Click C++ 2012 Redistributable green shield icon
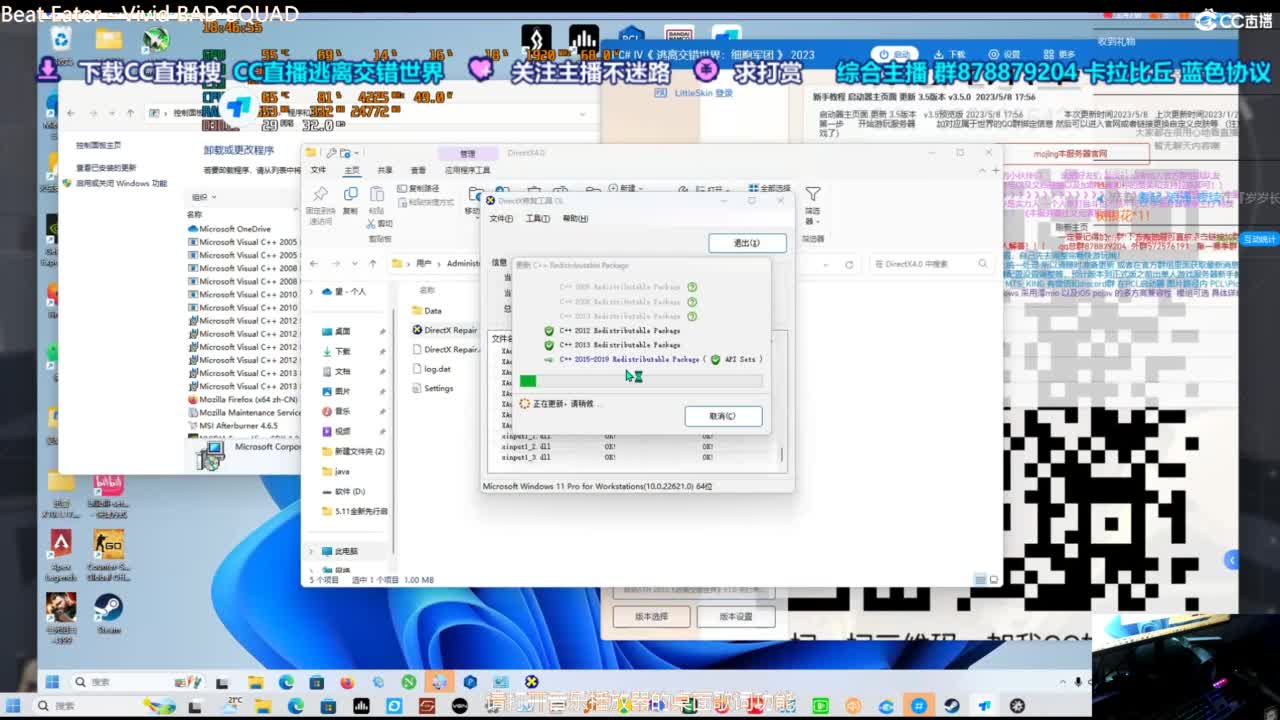This screenshot has width=1280, height=720. (549, 330)
